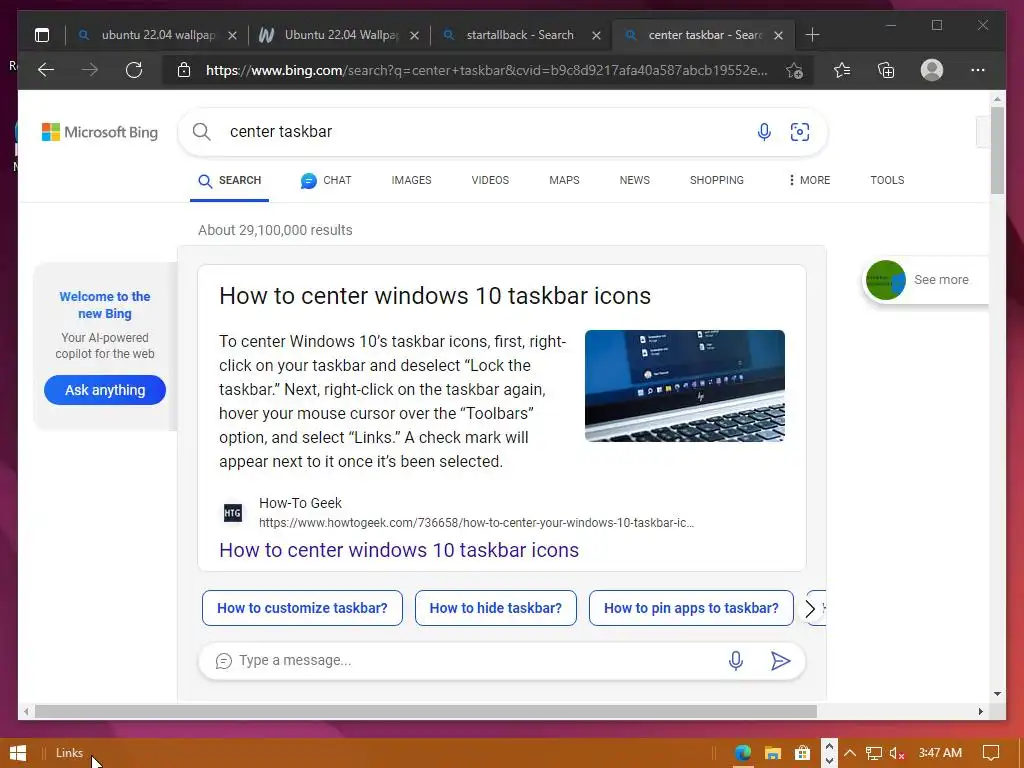Open the CHAT search tab
This screenshot has width=1024, height=768.
coord(326,180)
